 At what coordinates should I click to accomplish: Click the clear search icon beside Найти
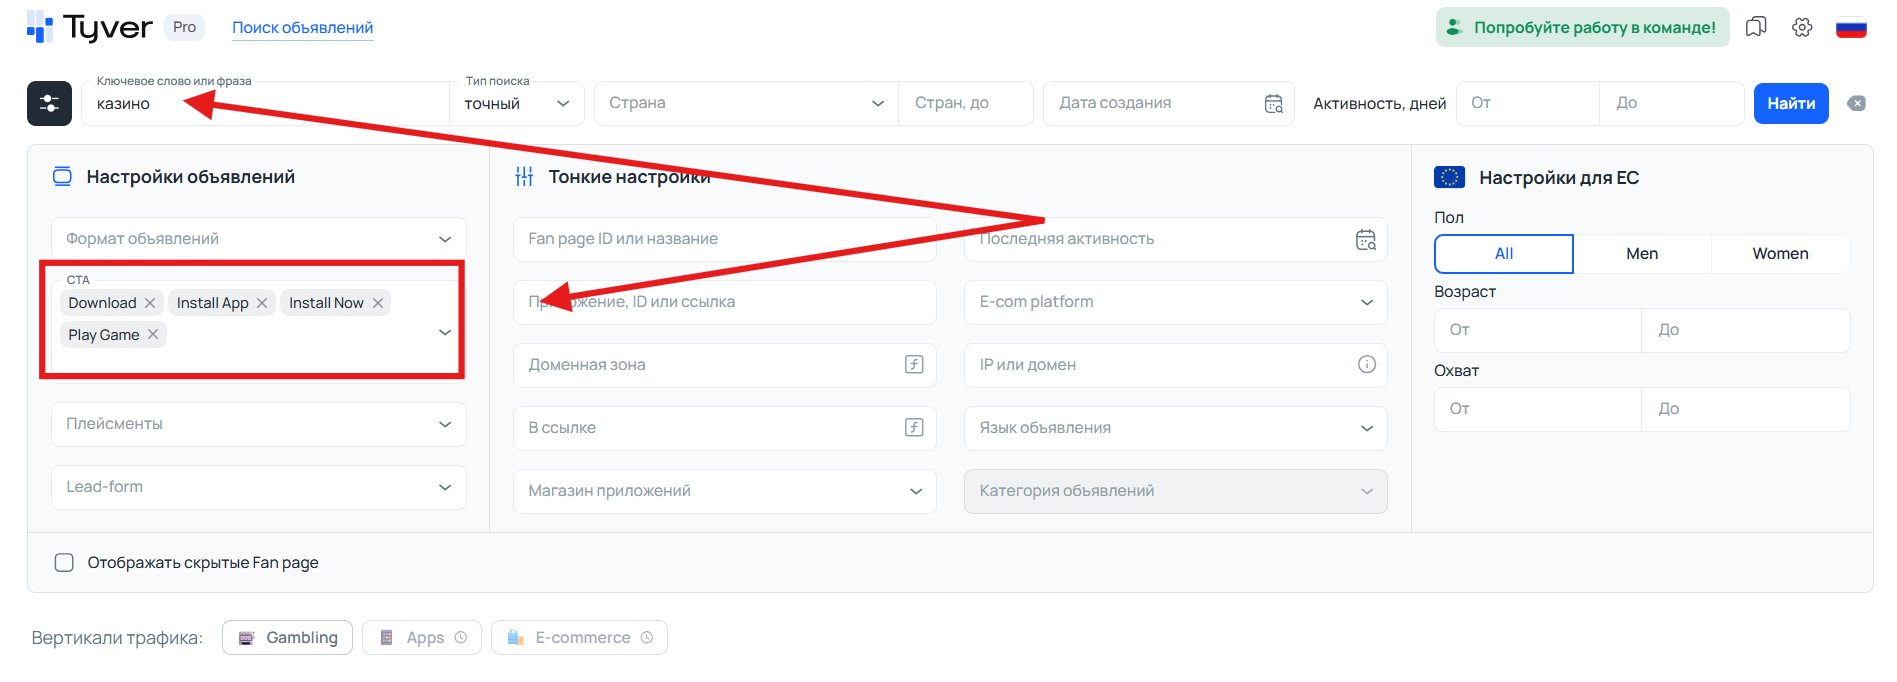(x=1856, y=103)
